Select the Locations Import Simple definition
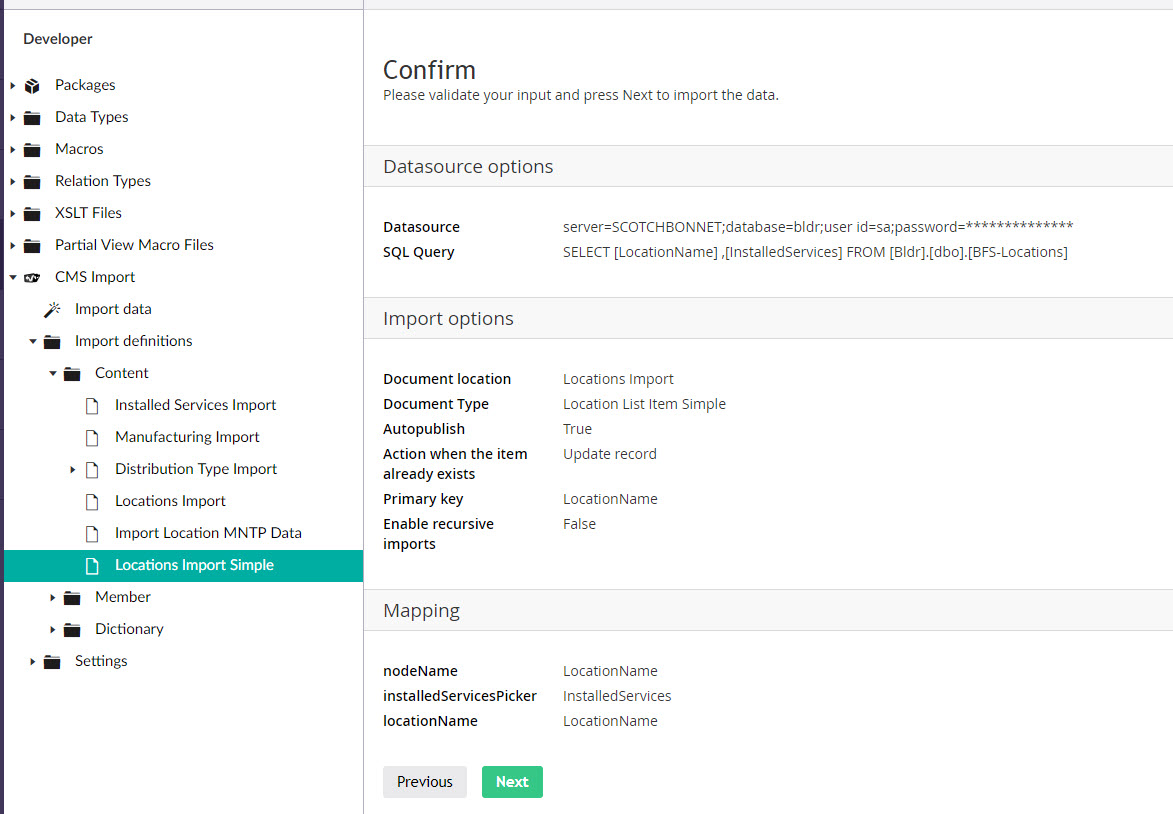1173x814 pixels. click(x=195, y=565)
